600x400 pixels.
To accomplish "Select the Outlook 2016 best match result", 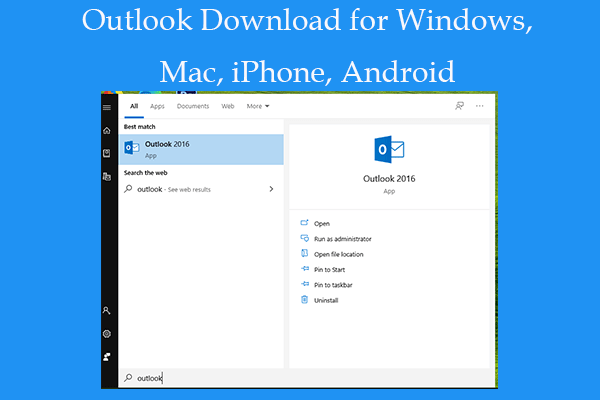I will pyautogui.click(x=201, y=149).
